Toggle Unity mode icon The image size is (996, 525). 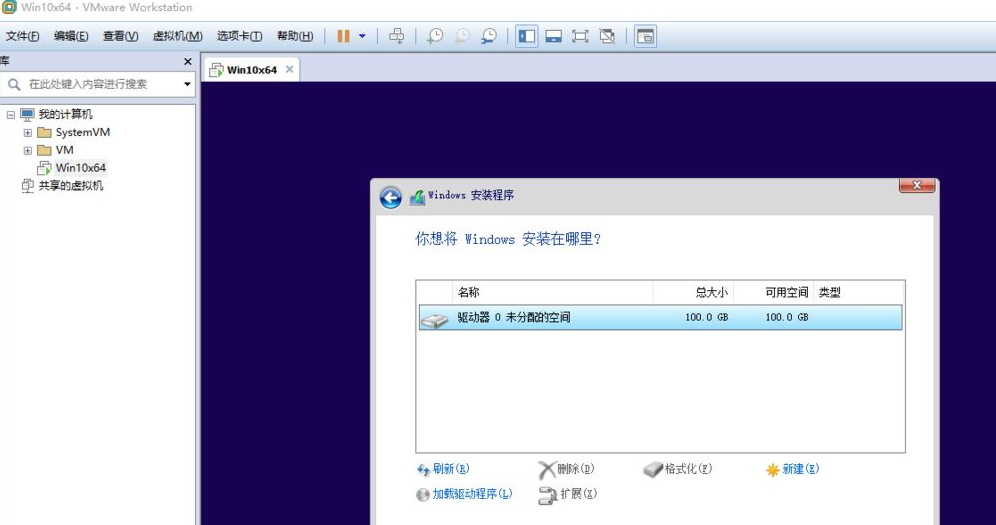[607, 36]
